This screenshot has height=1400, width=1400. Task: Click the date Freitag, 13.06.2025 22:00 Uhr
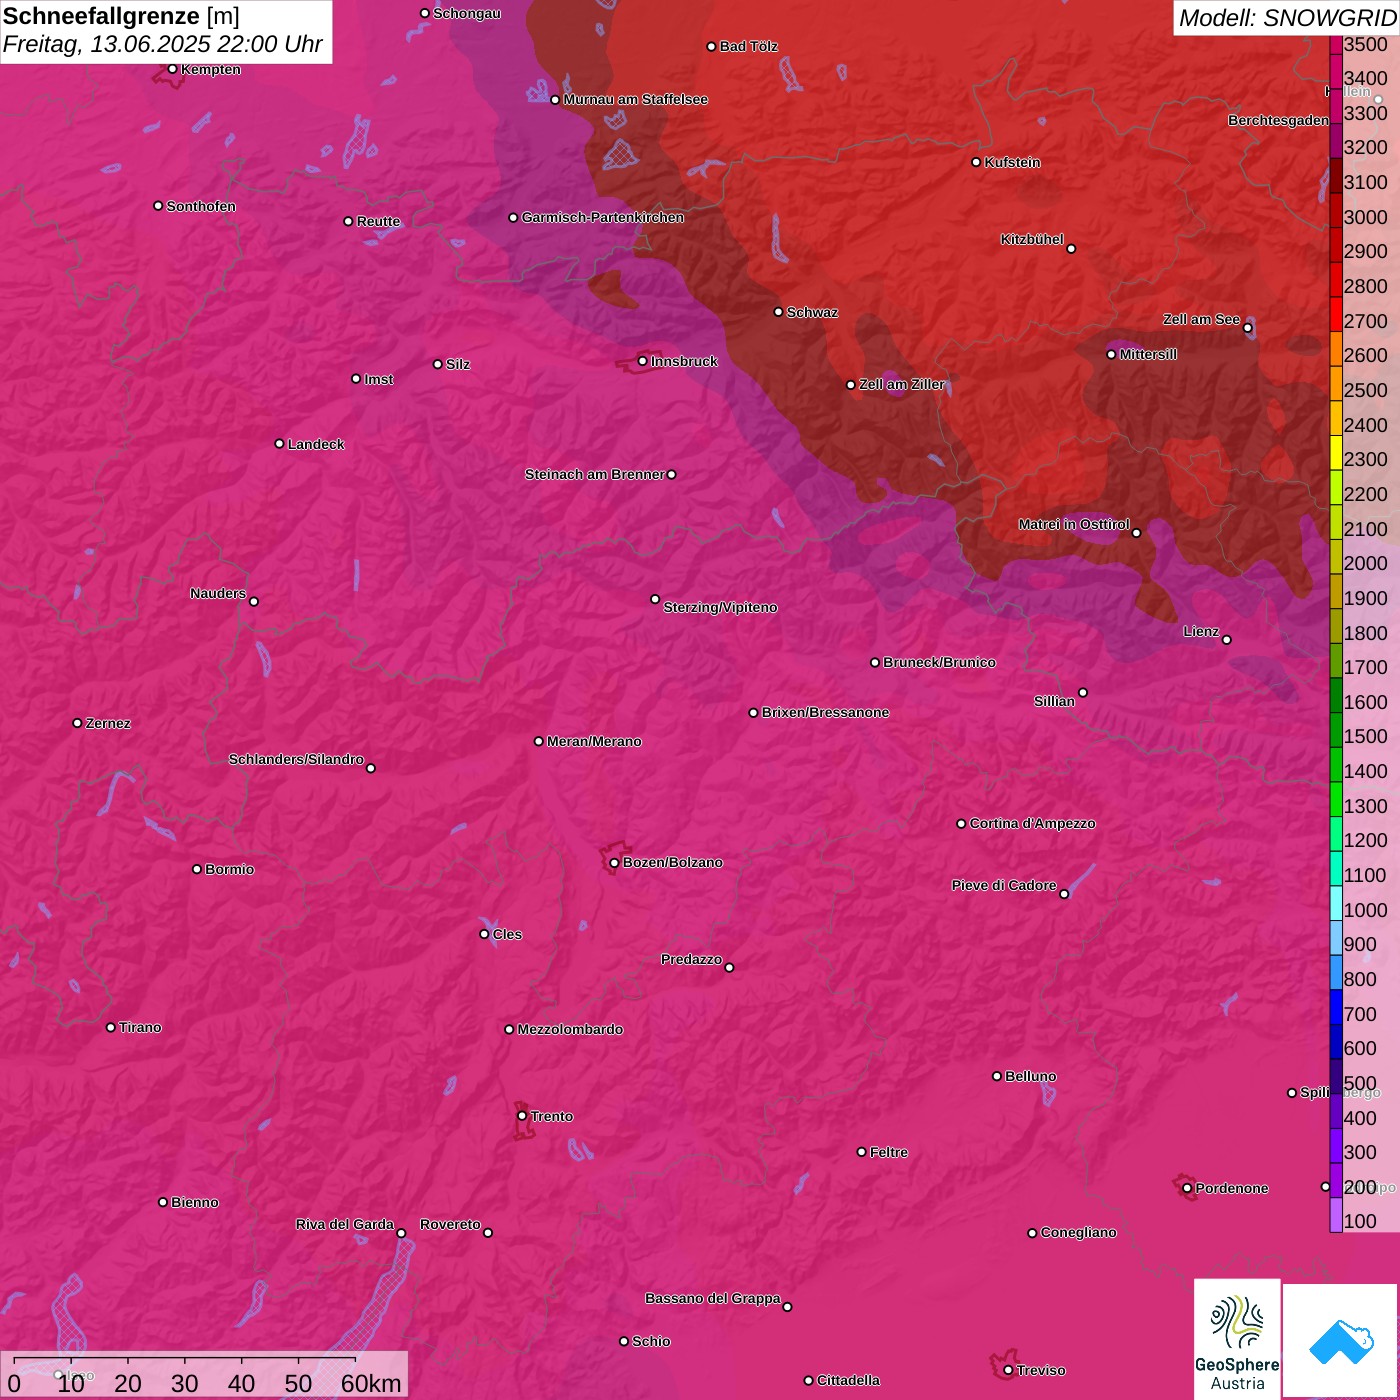162,44
